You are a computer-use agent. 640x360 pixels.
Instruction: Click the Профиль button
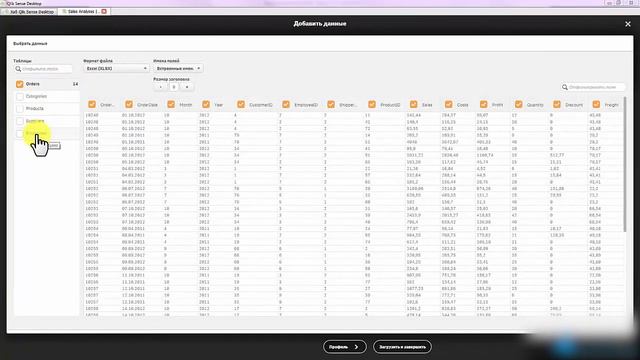345,347
